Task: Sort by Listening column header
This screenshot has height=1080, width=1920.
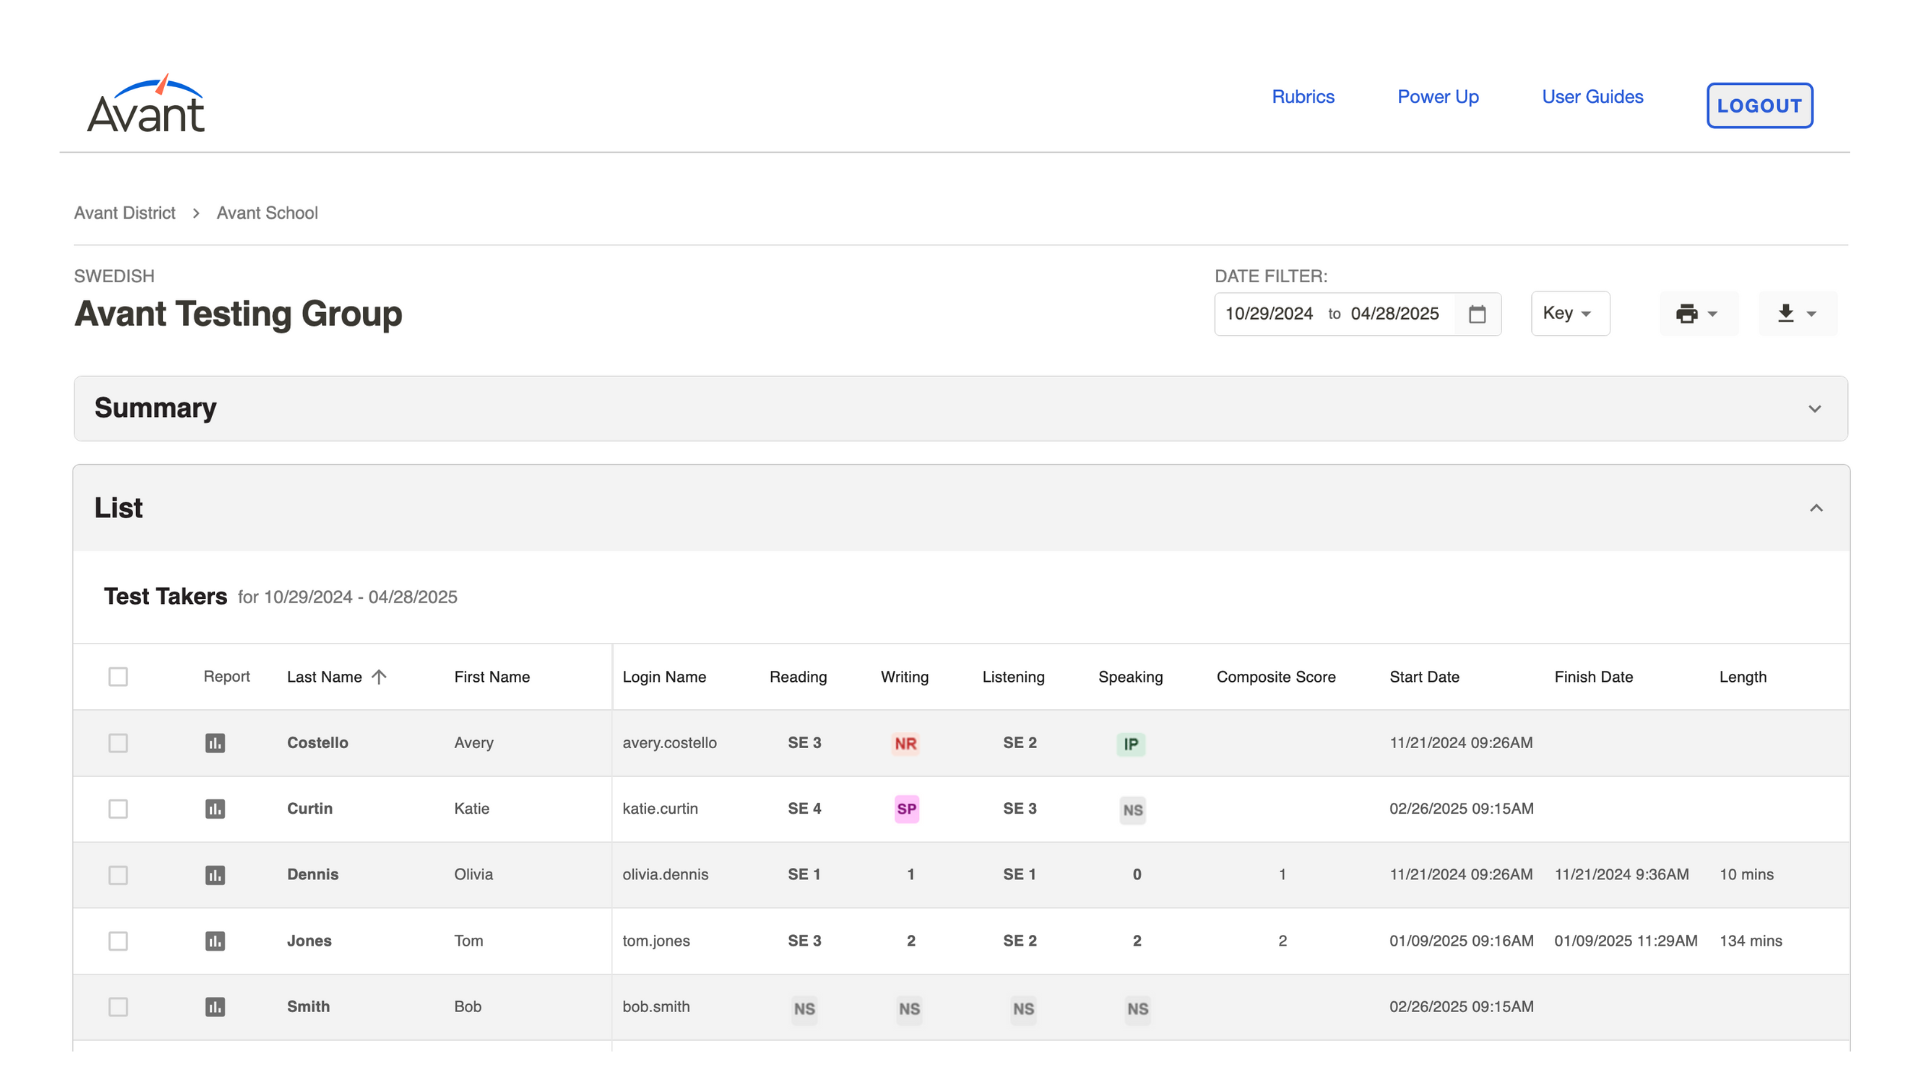Action: click(1013, 677)
